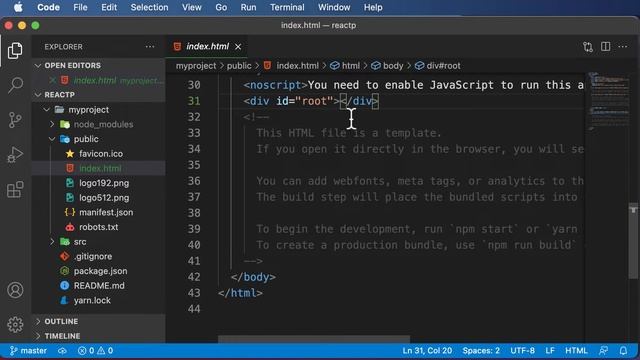Click the favicon.ico star icon
This screenshot has height=360, width=640.
click(70, 153)
